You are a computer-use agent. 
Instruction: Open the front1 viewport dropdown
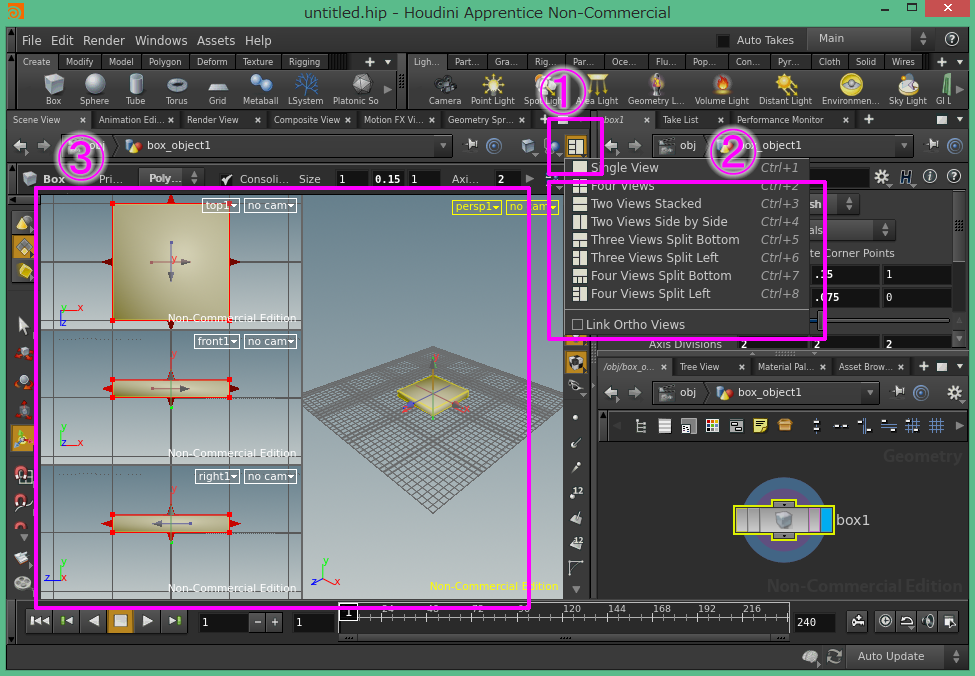[x=216, y=341]
